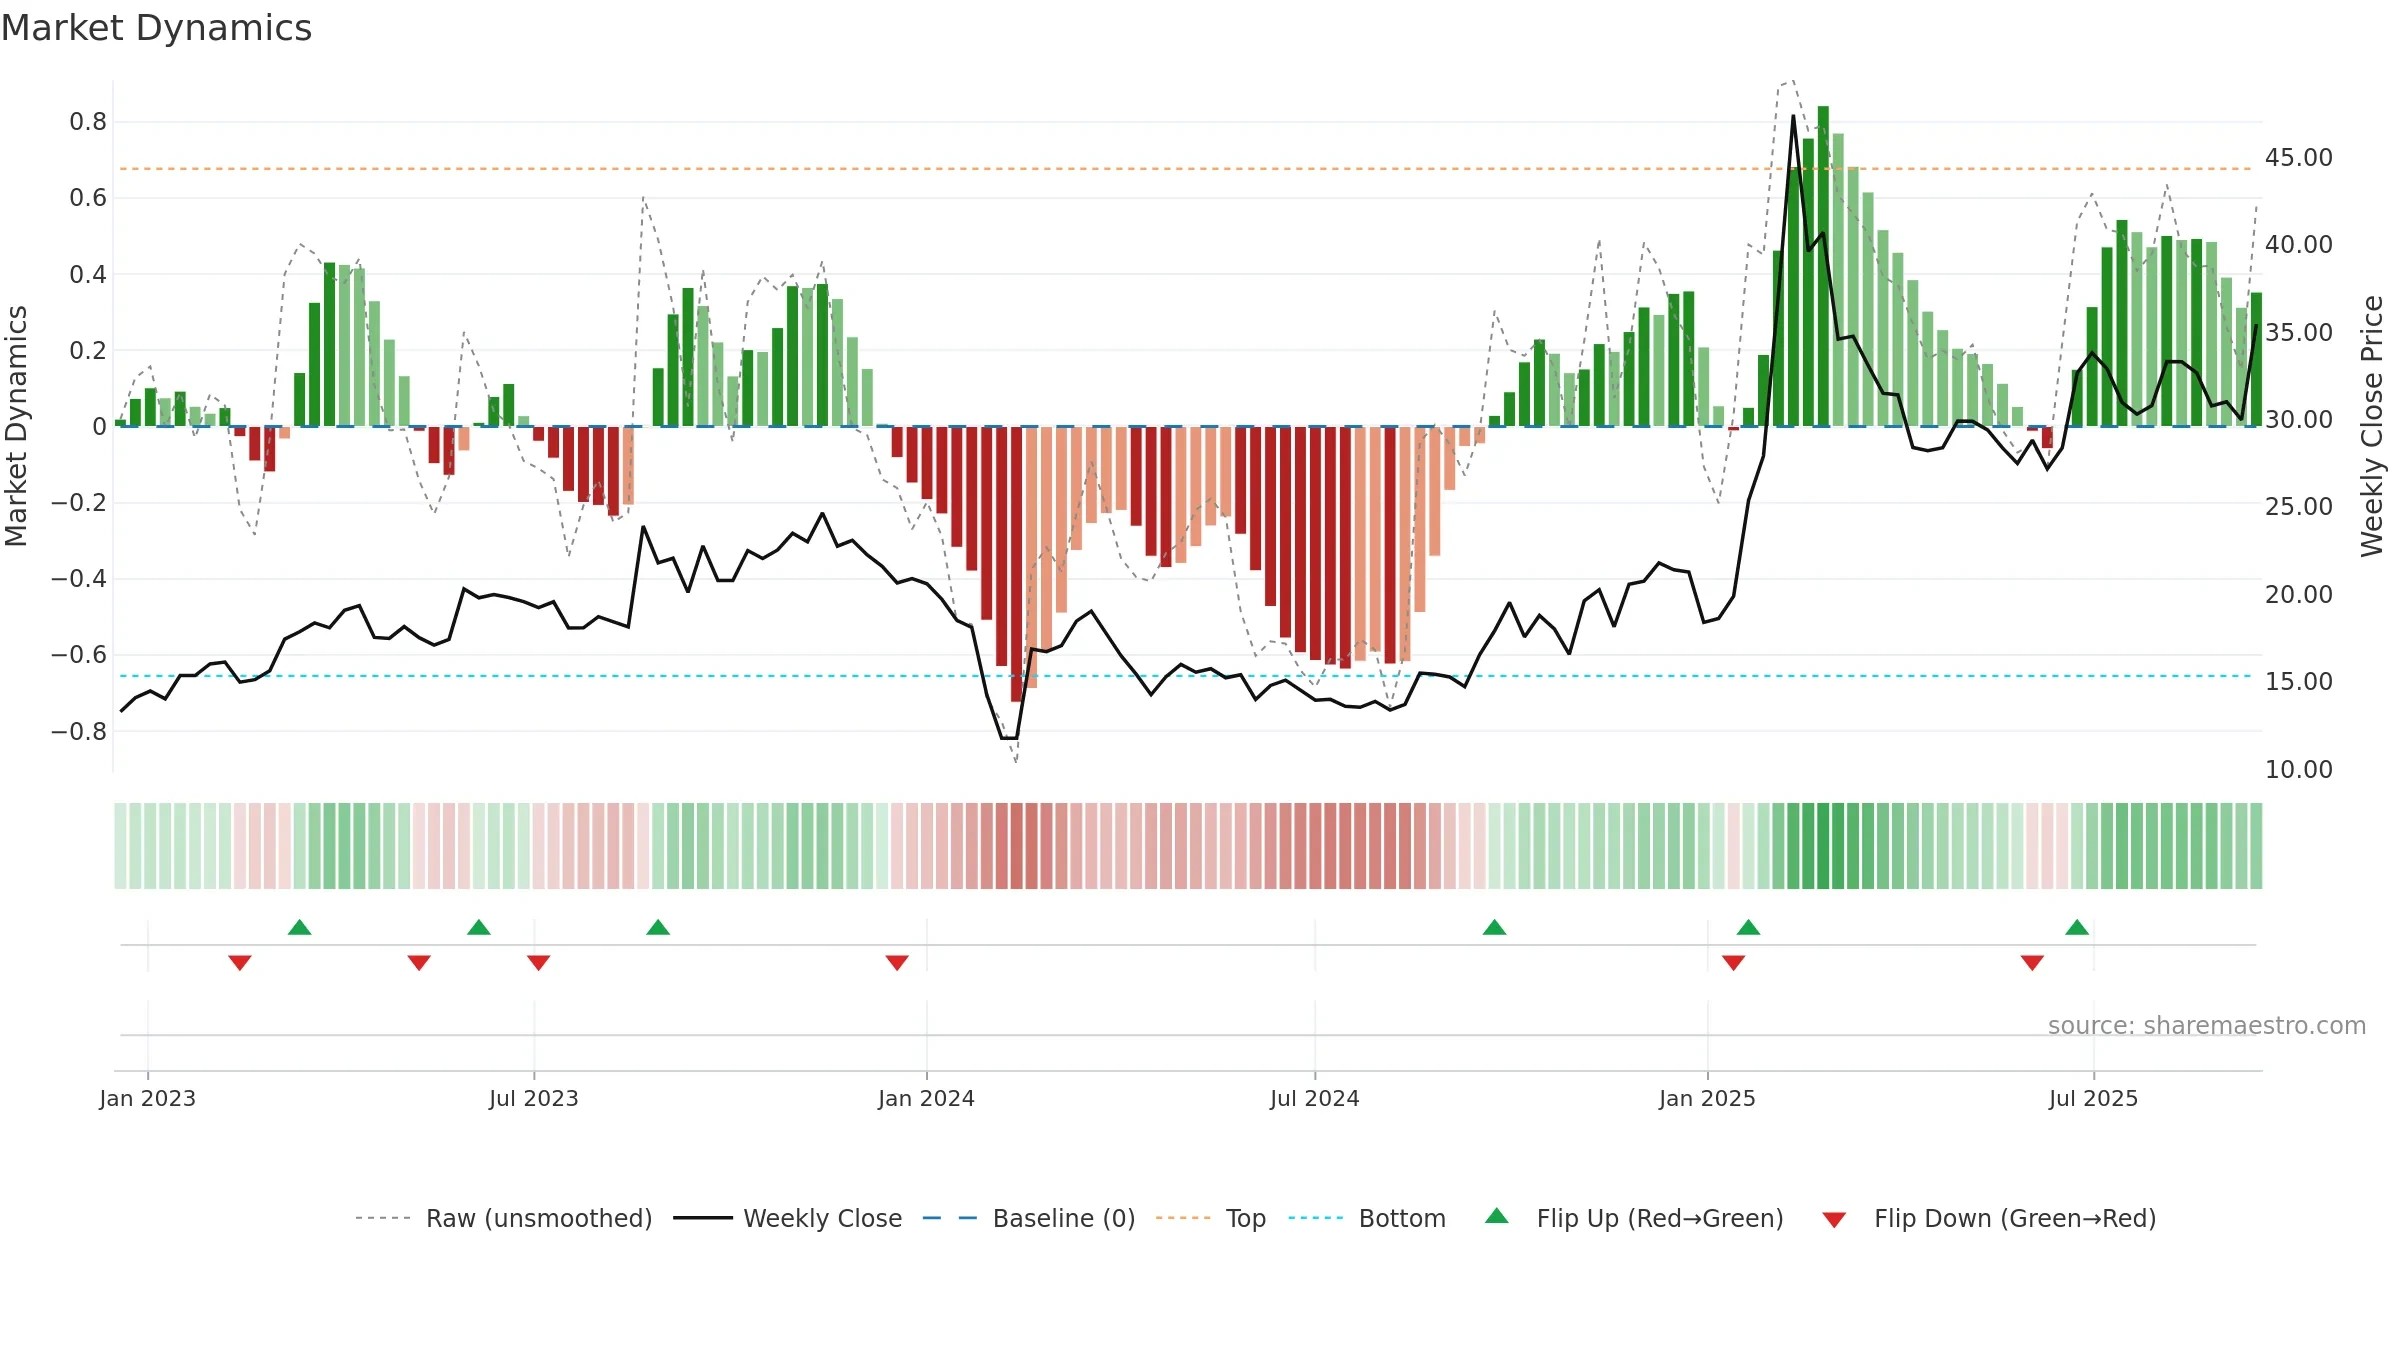Image resolution: width=2400 pixels, height=1350 pixels.
Task: Click the −0.8 left axis tick label
Action: (78, 731)
